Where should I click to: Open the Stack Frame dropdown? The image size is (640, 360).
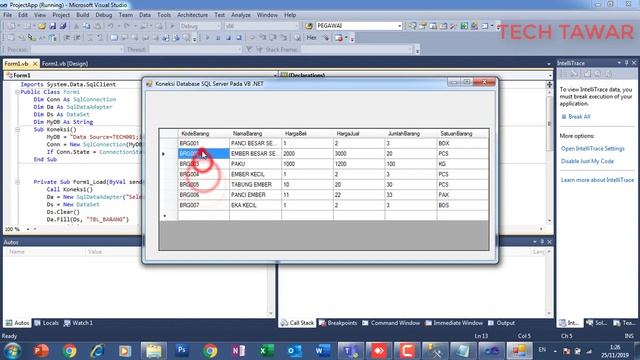coord(411,49)
